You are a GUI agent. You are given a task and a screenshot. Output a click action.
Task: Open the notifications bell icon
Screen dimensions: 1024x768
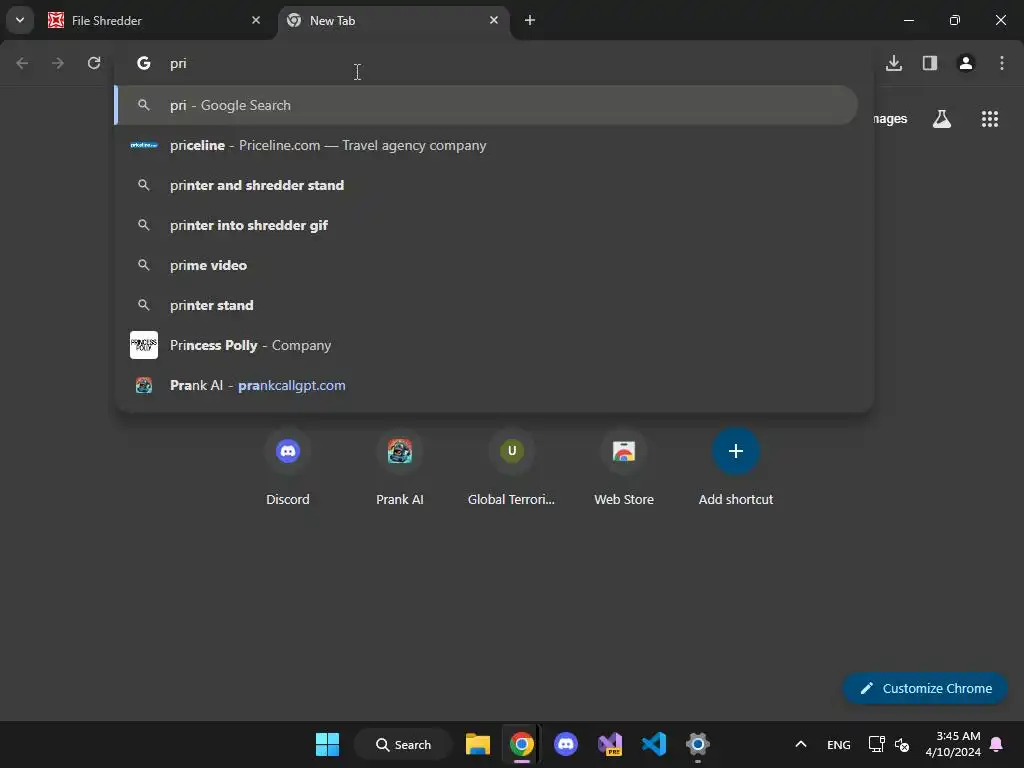pyautogui.click(x=997, y=744)
